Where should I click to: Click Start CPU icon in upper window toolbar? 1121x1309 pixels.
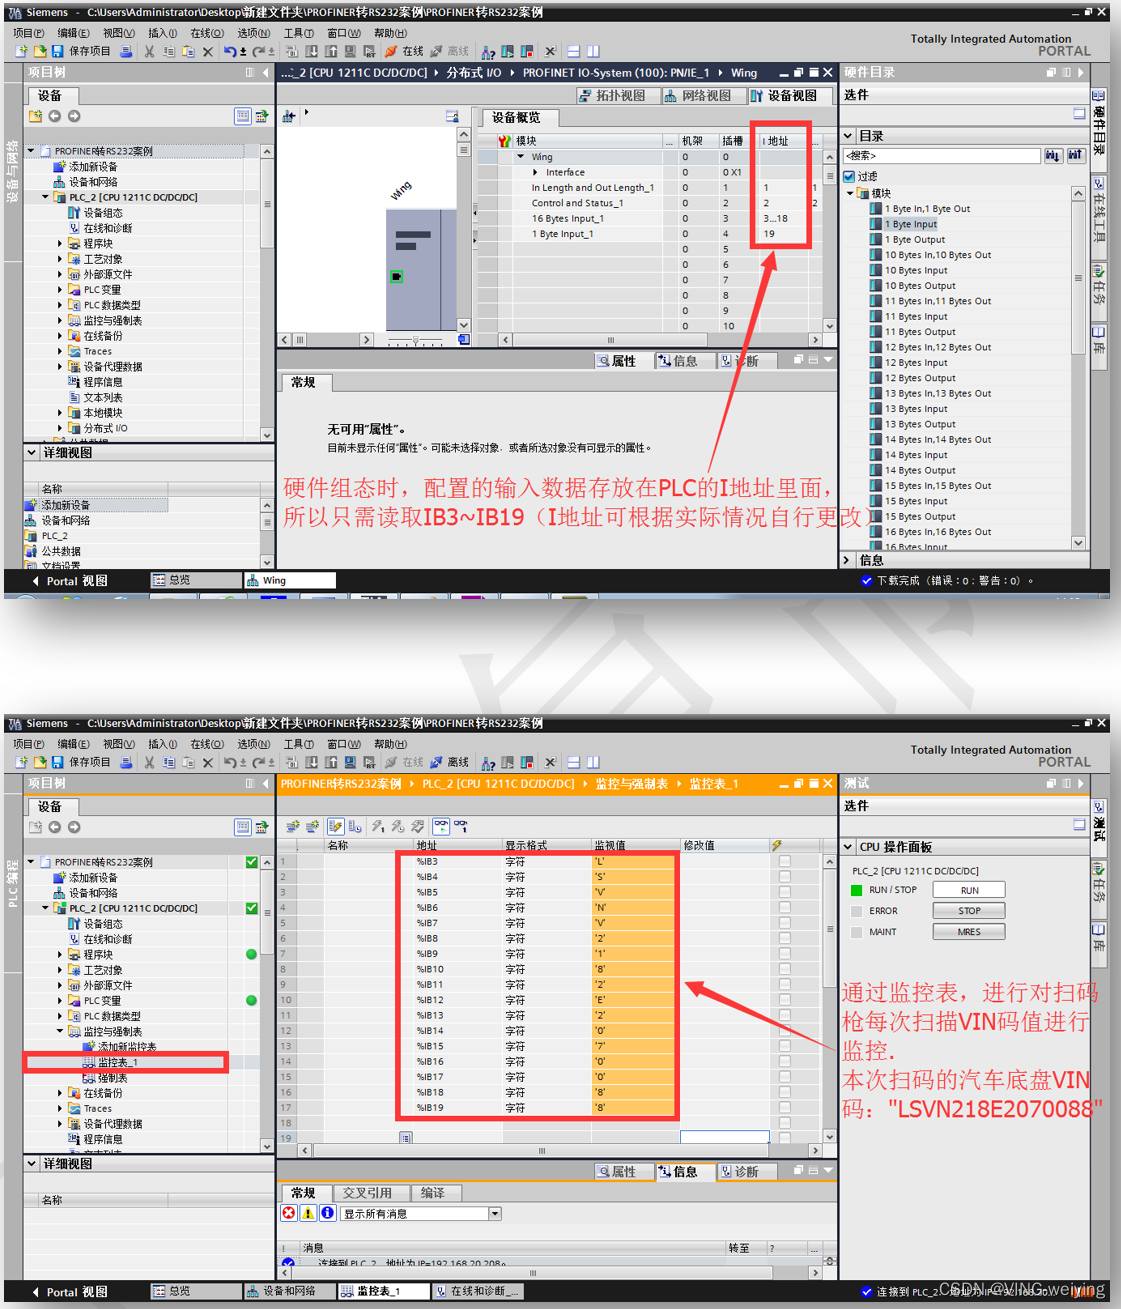pyautogui.click(x=508, y=52)
